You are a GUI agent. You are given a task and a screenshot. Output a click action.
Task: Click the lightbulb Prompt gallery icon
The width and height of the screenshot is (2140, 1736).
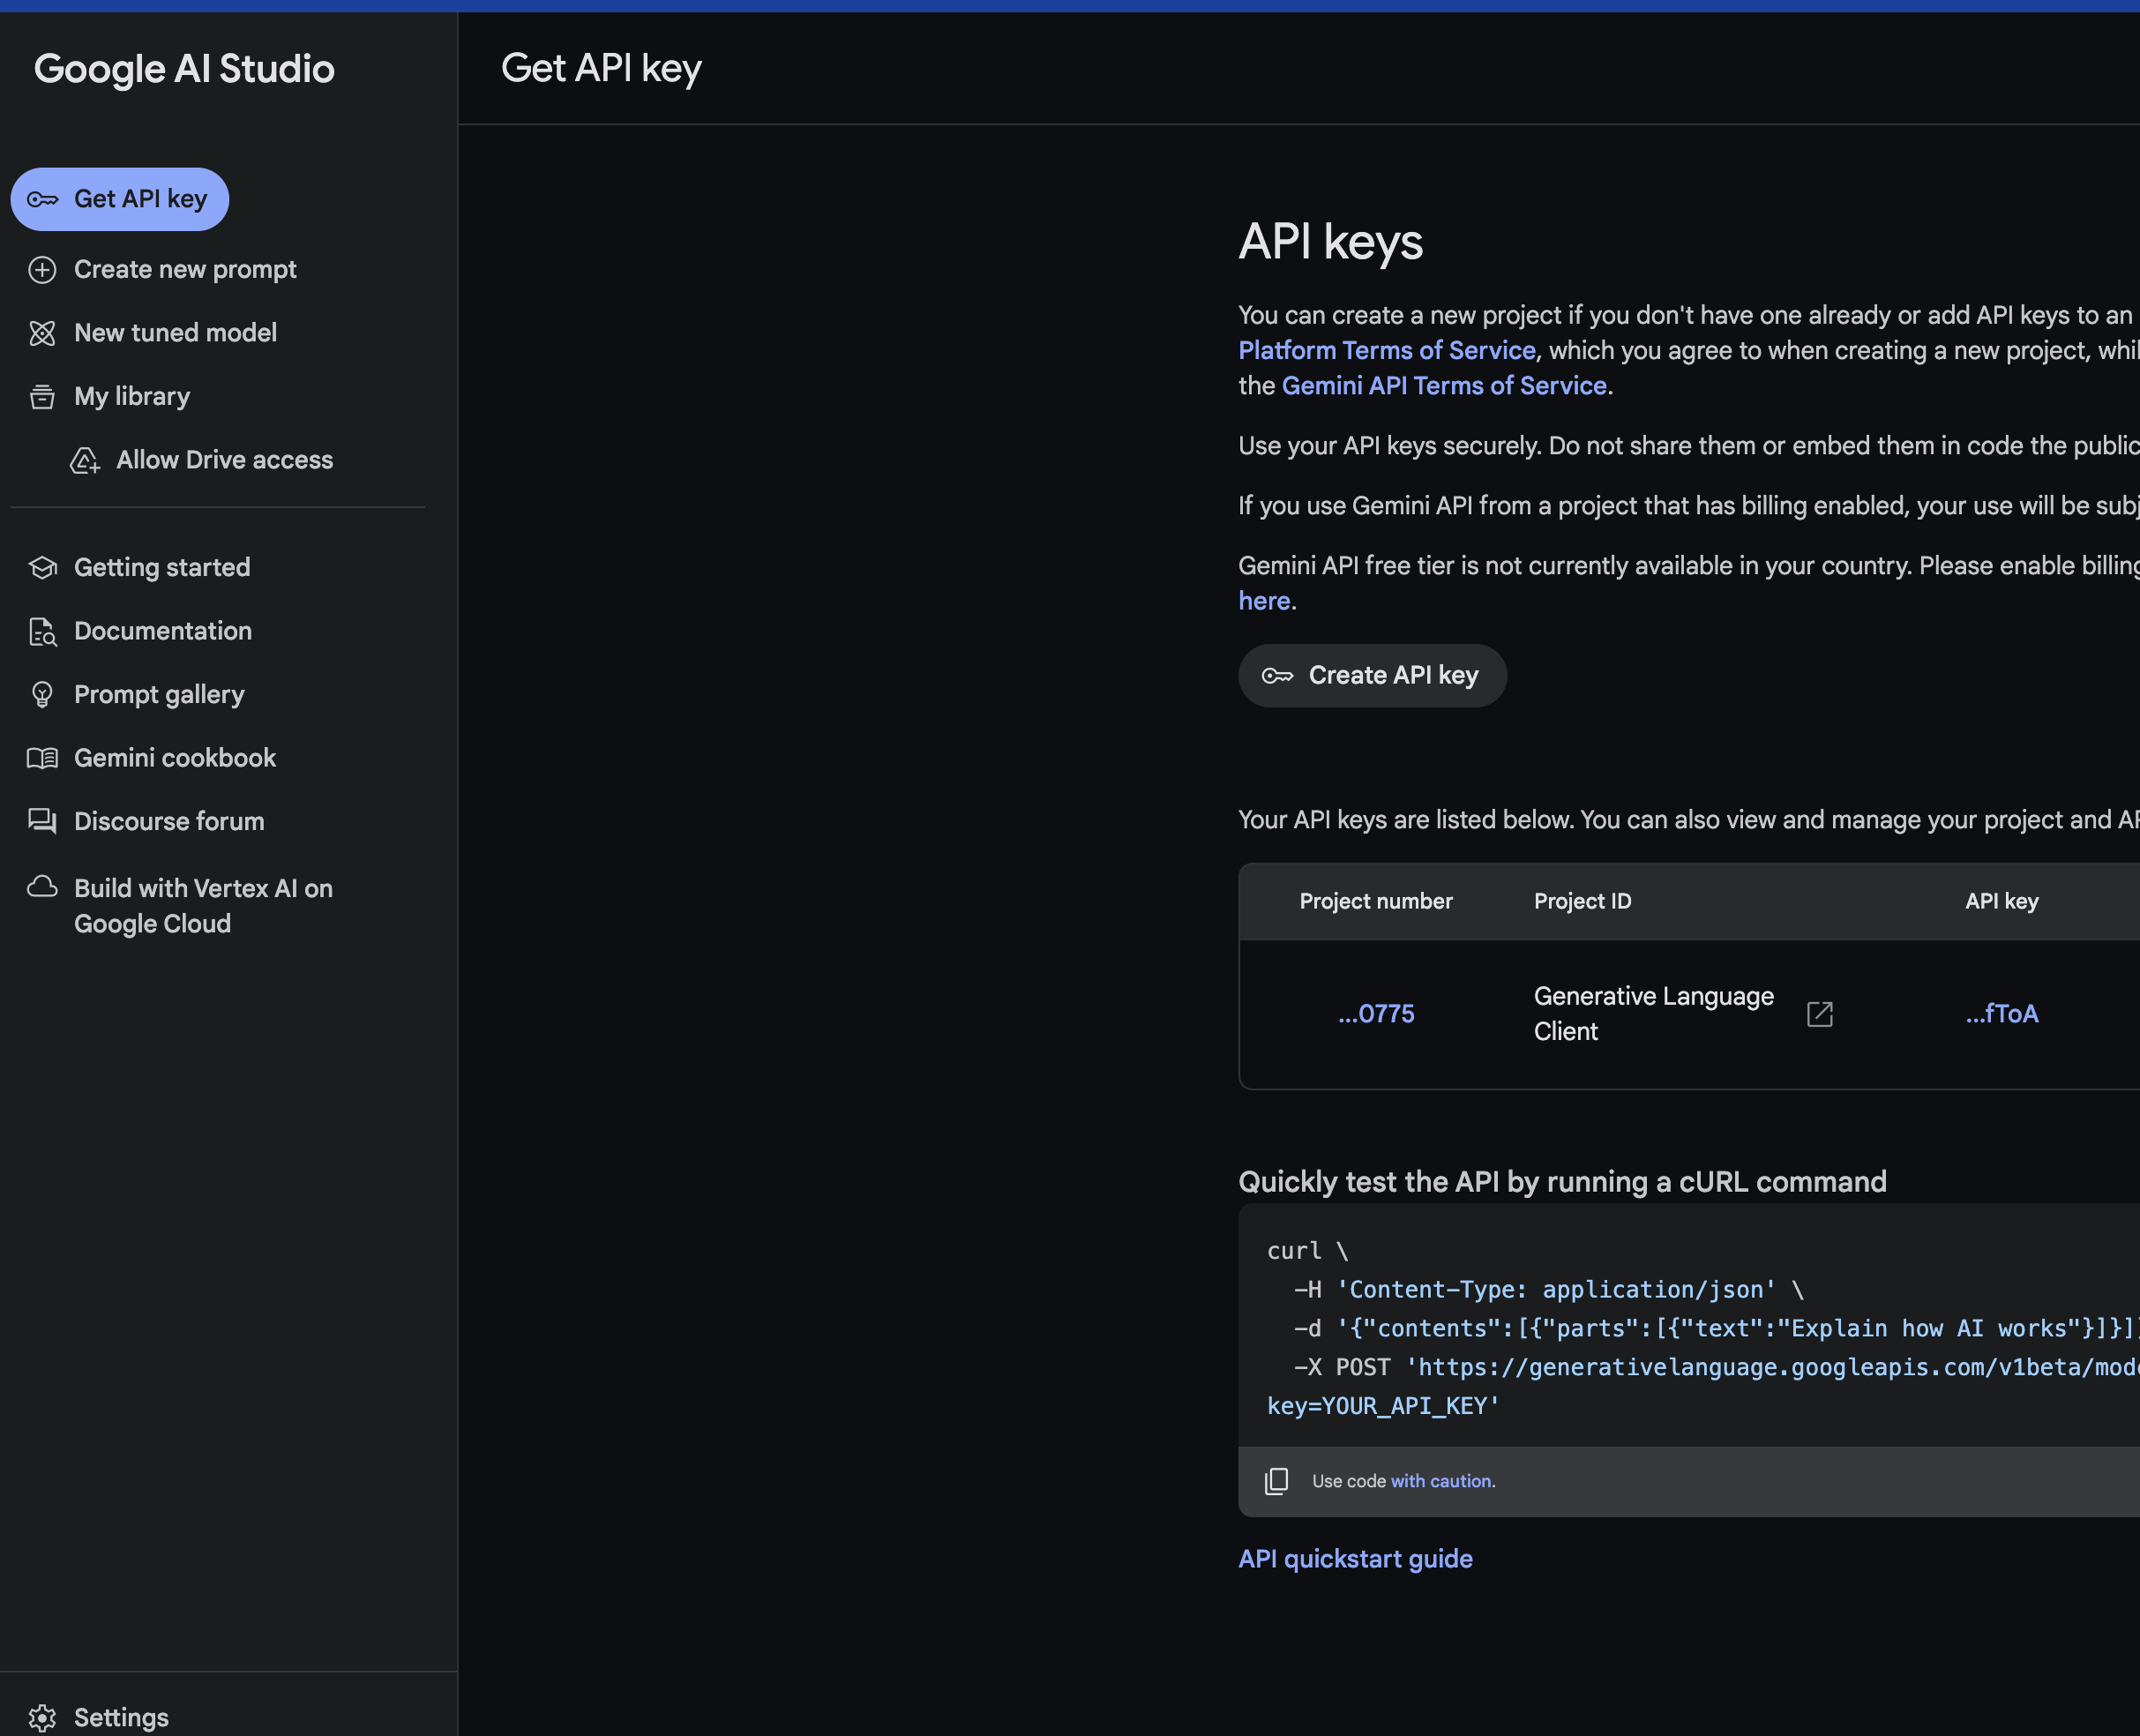coord(42,695)
